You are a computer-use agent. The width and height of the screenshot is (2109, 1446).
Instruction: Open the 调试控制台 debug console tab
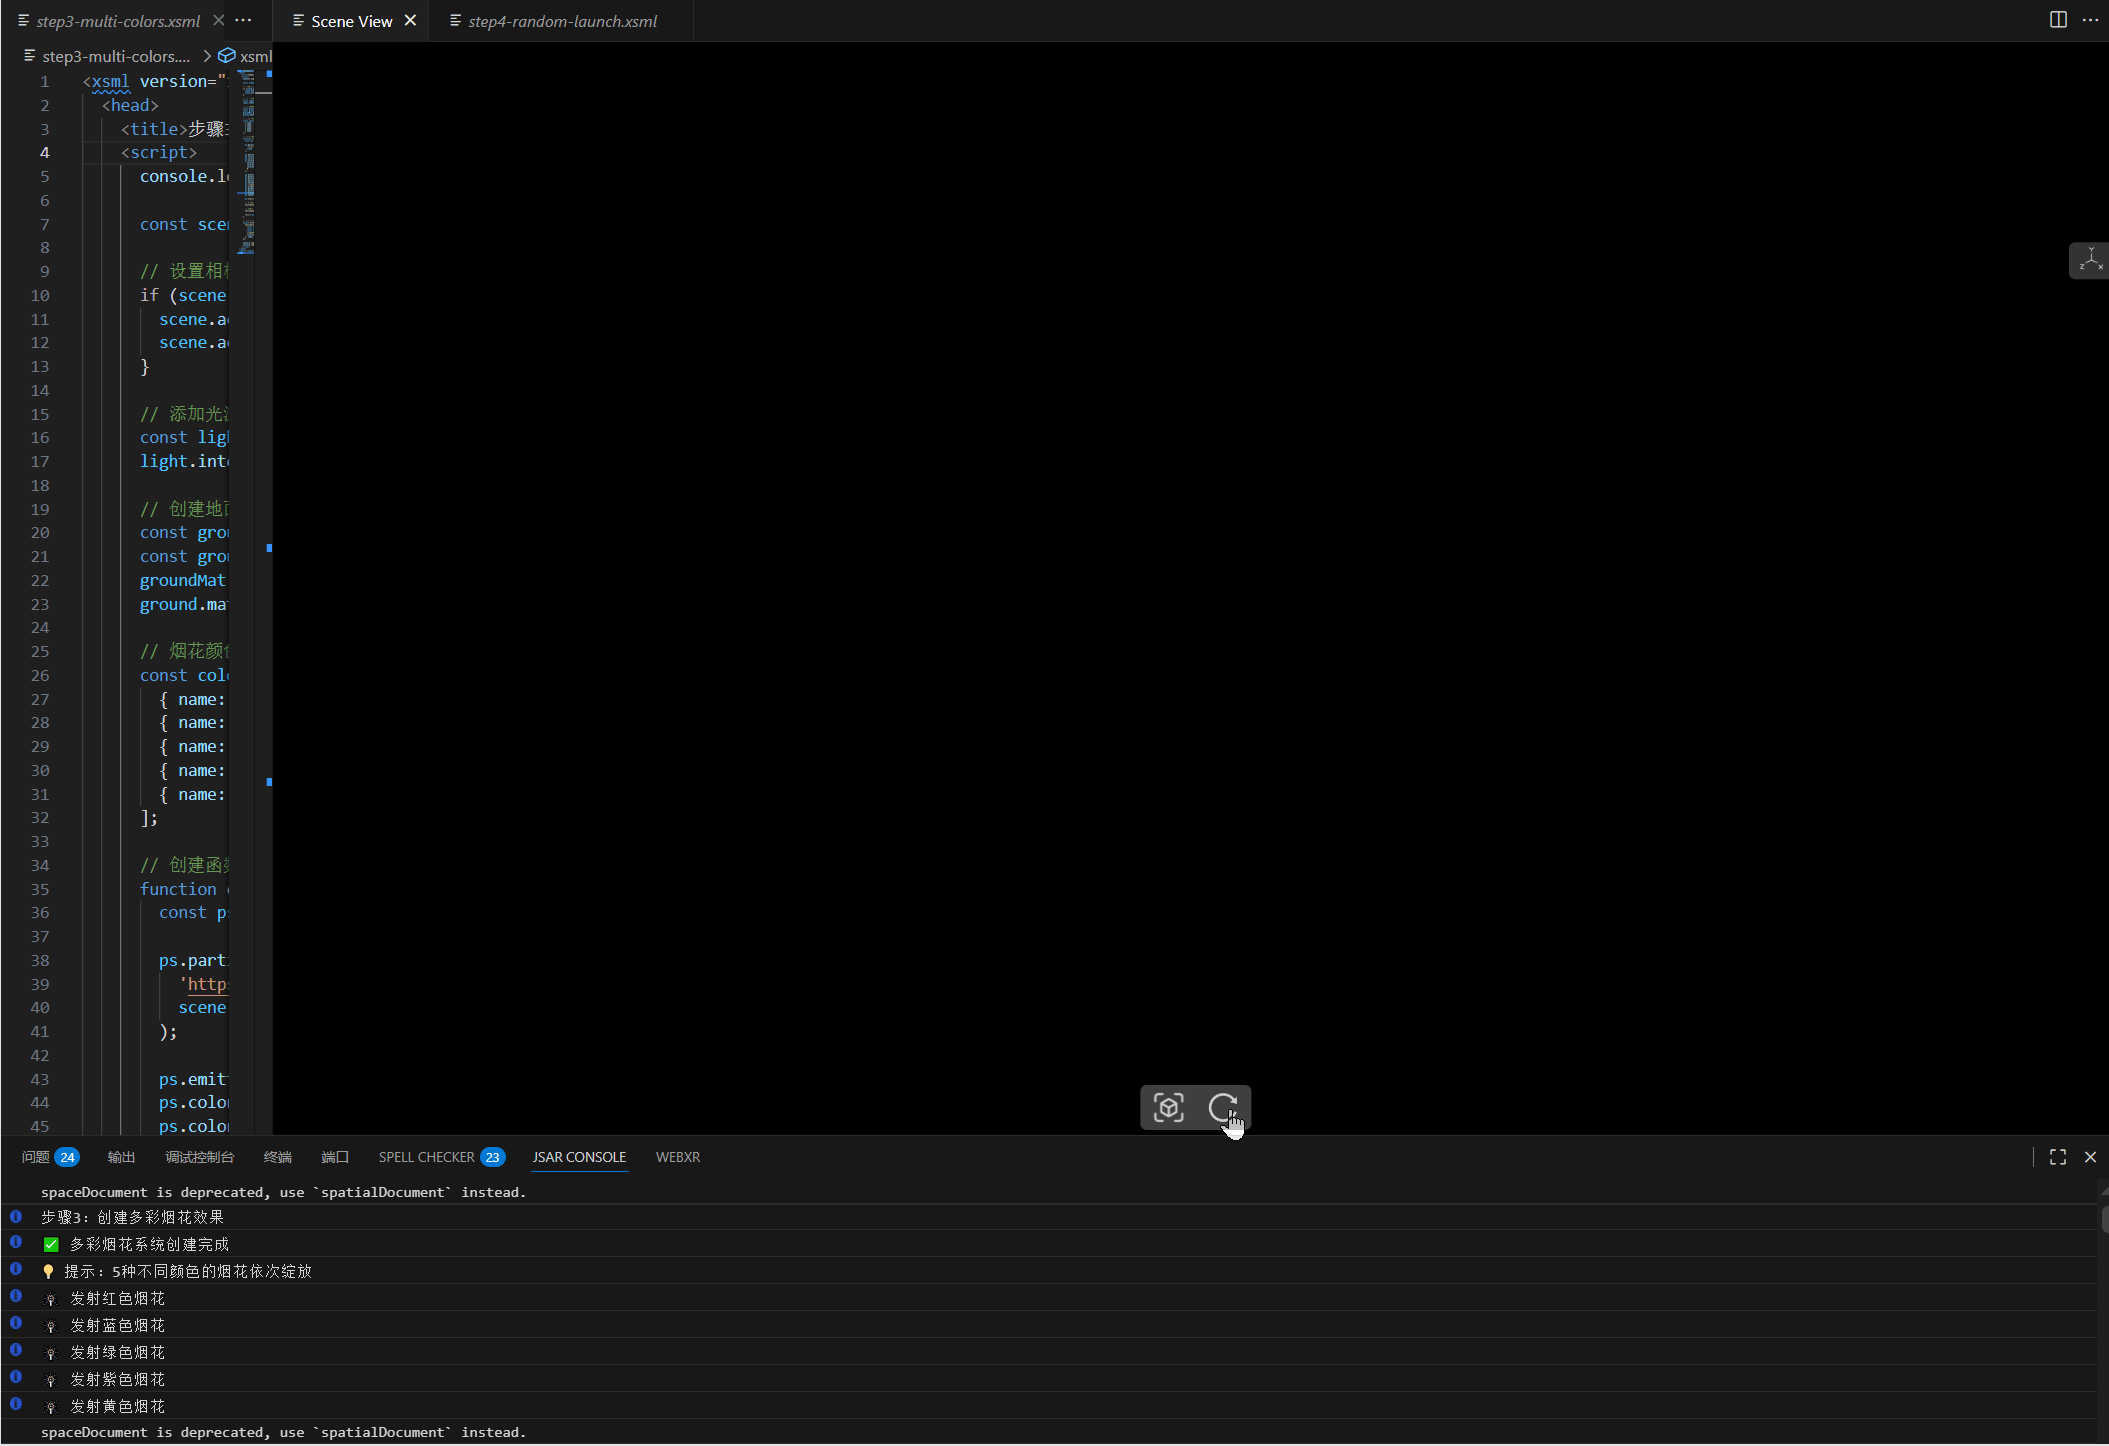pyautogui.click(x=199, y=1157)
